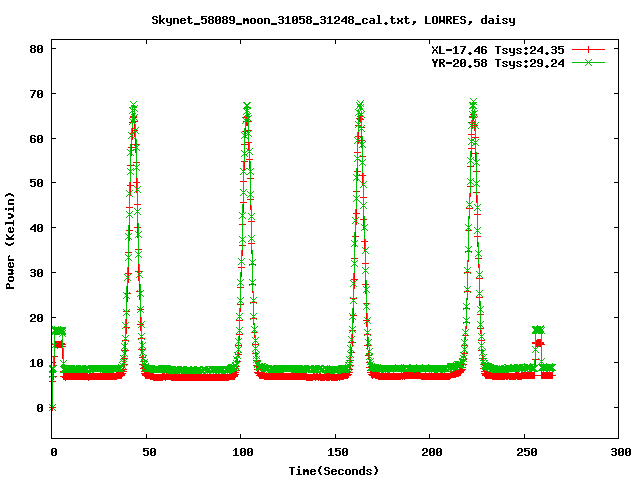Click x-axis tick label 50
Viewport: 640px width, 480px height.
(149, 452)
